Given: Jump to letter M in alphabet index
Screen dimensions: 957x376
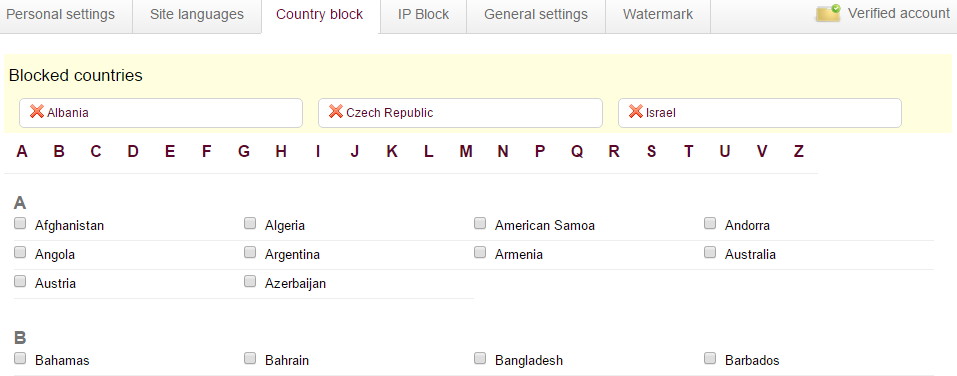Looking at the screenshot, I should 466,151.
